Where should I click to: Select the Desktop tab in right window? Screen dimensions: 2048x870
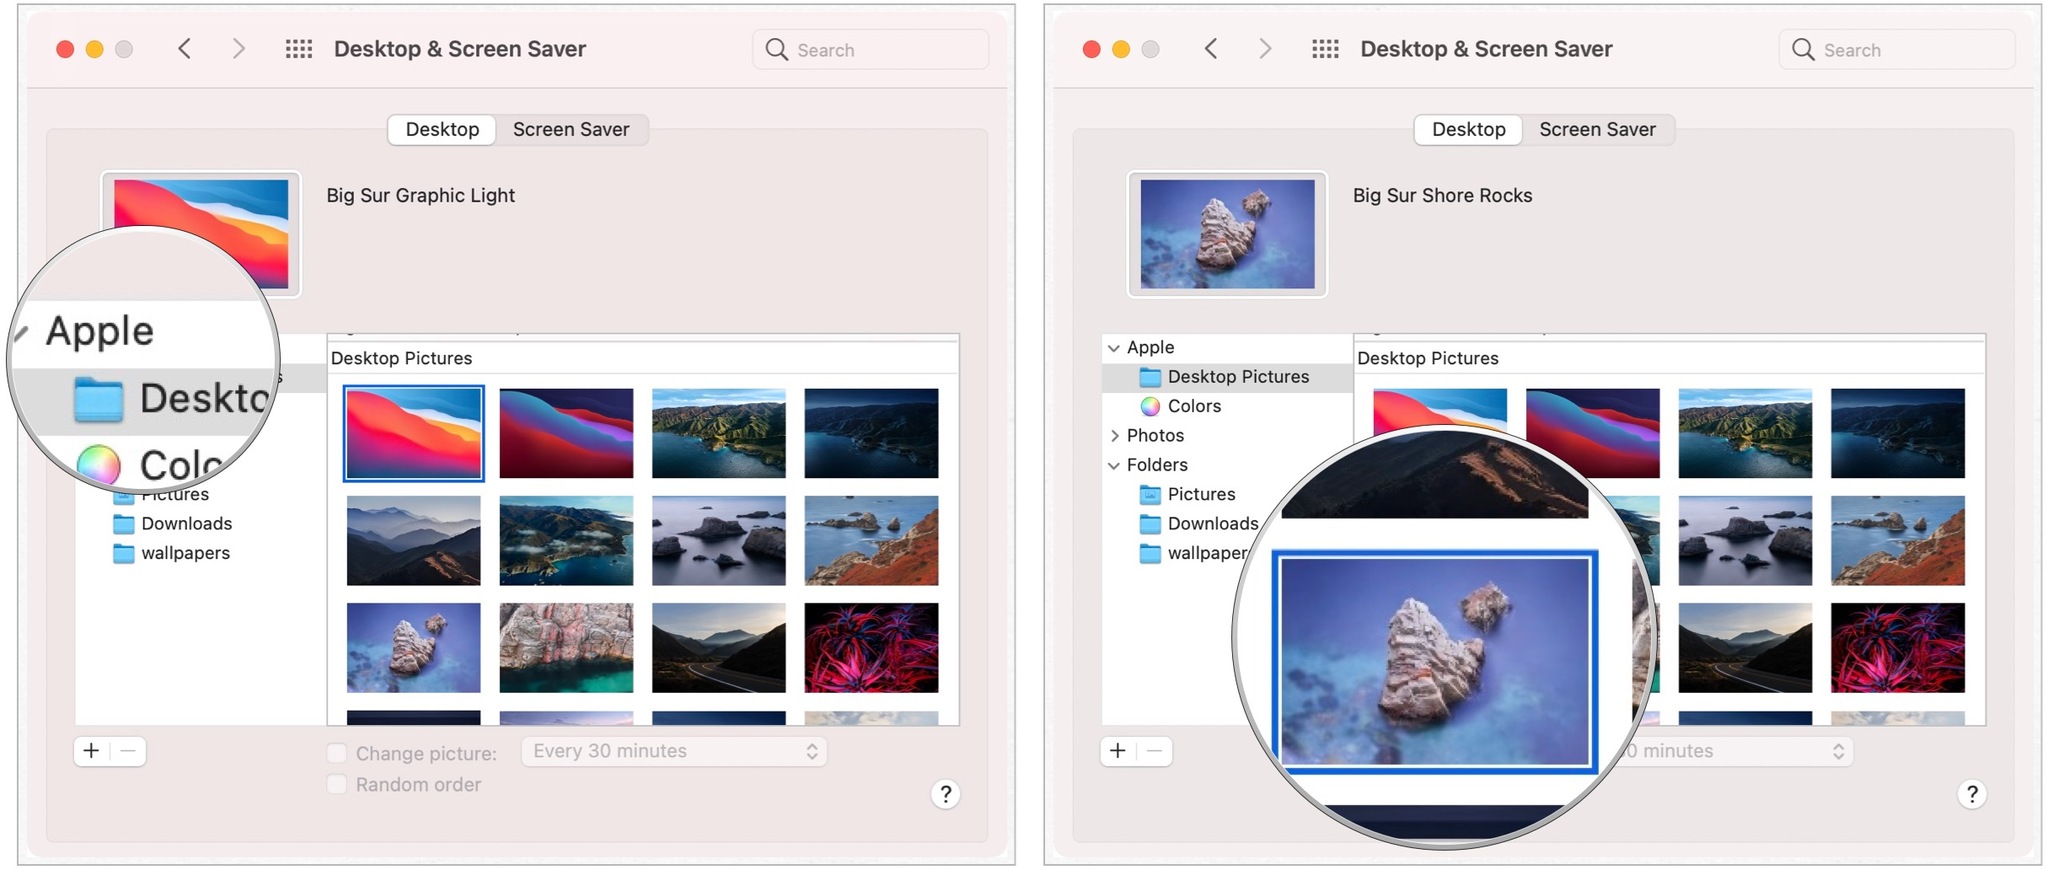tap(1469, 129)
